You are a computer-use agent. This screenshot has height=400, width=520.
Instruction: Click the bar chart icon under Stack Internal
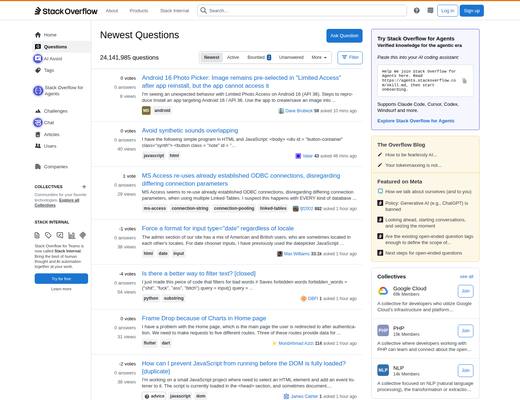coord(71,236)
